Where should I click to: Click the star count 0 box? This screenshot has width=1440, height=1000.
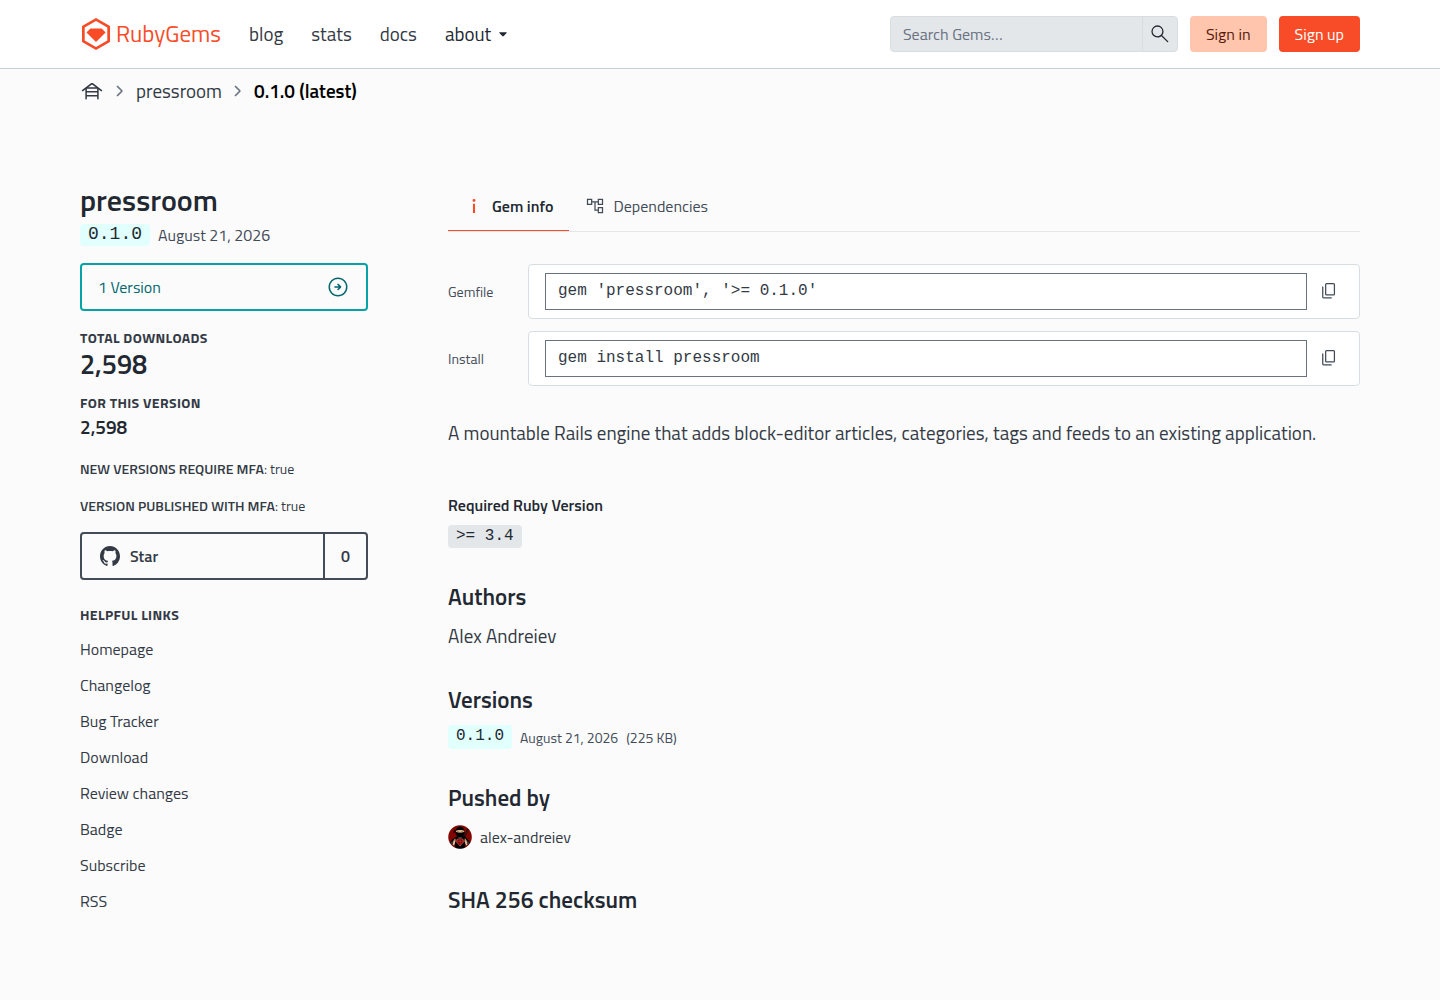click(x=345, y=556)
